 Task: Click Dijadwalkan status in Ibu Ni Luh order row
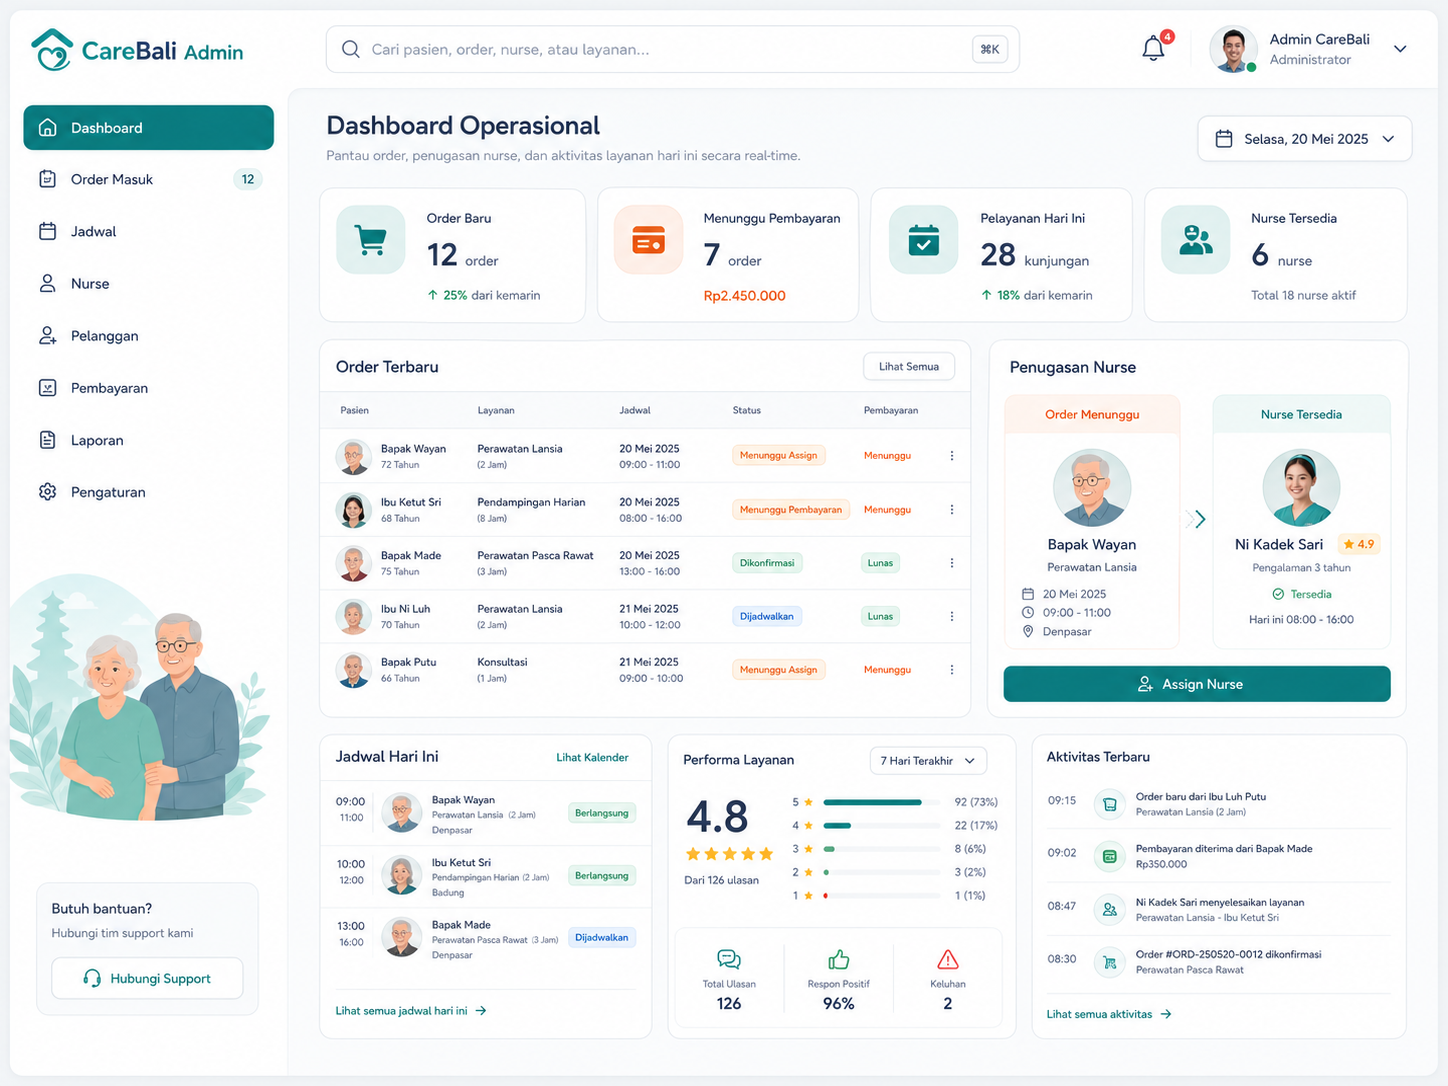pos(767,617)
